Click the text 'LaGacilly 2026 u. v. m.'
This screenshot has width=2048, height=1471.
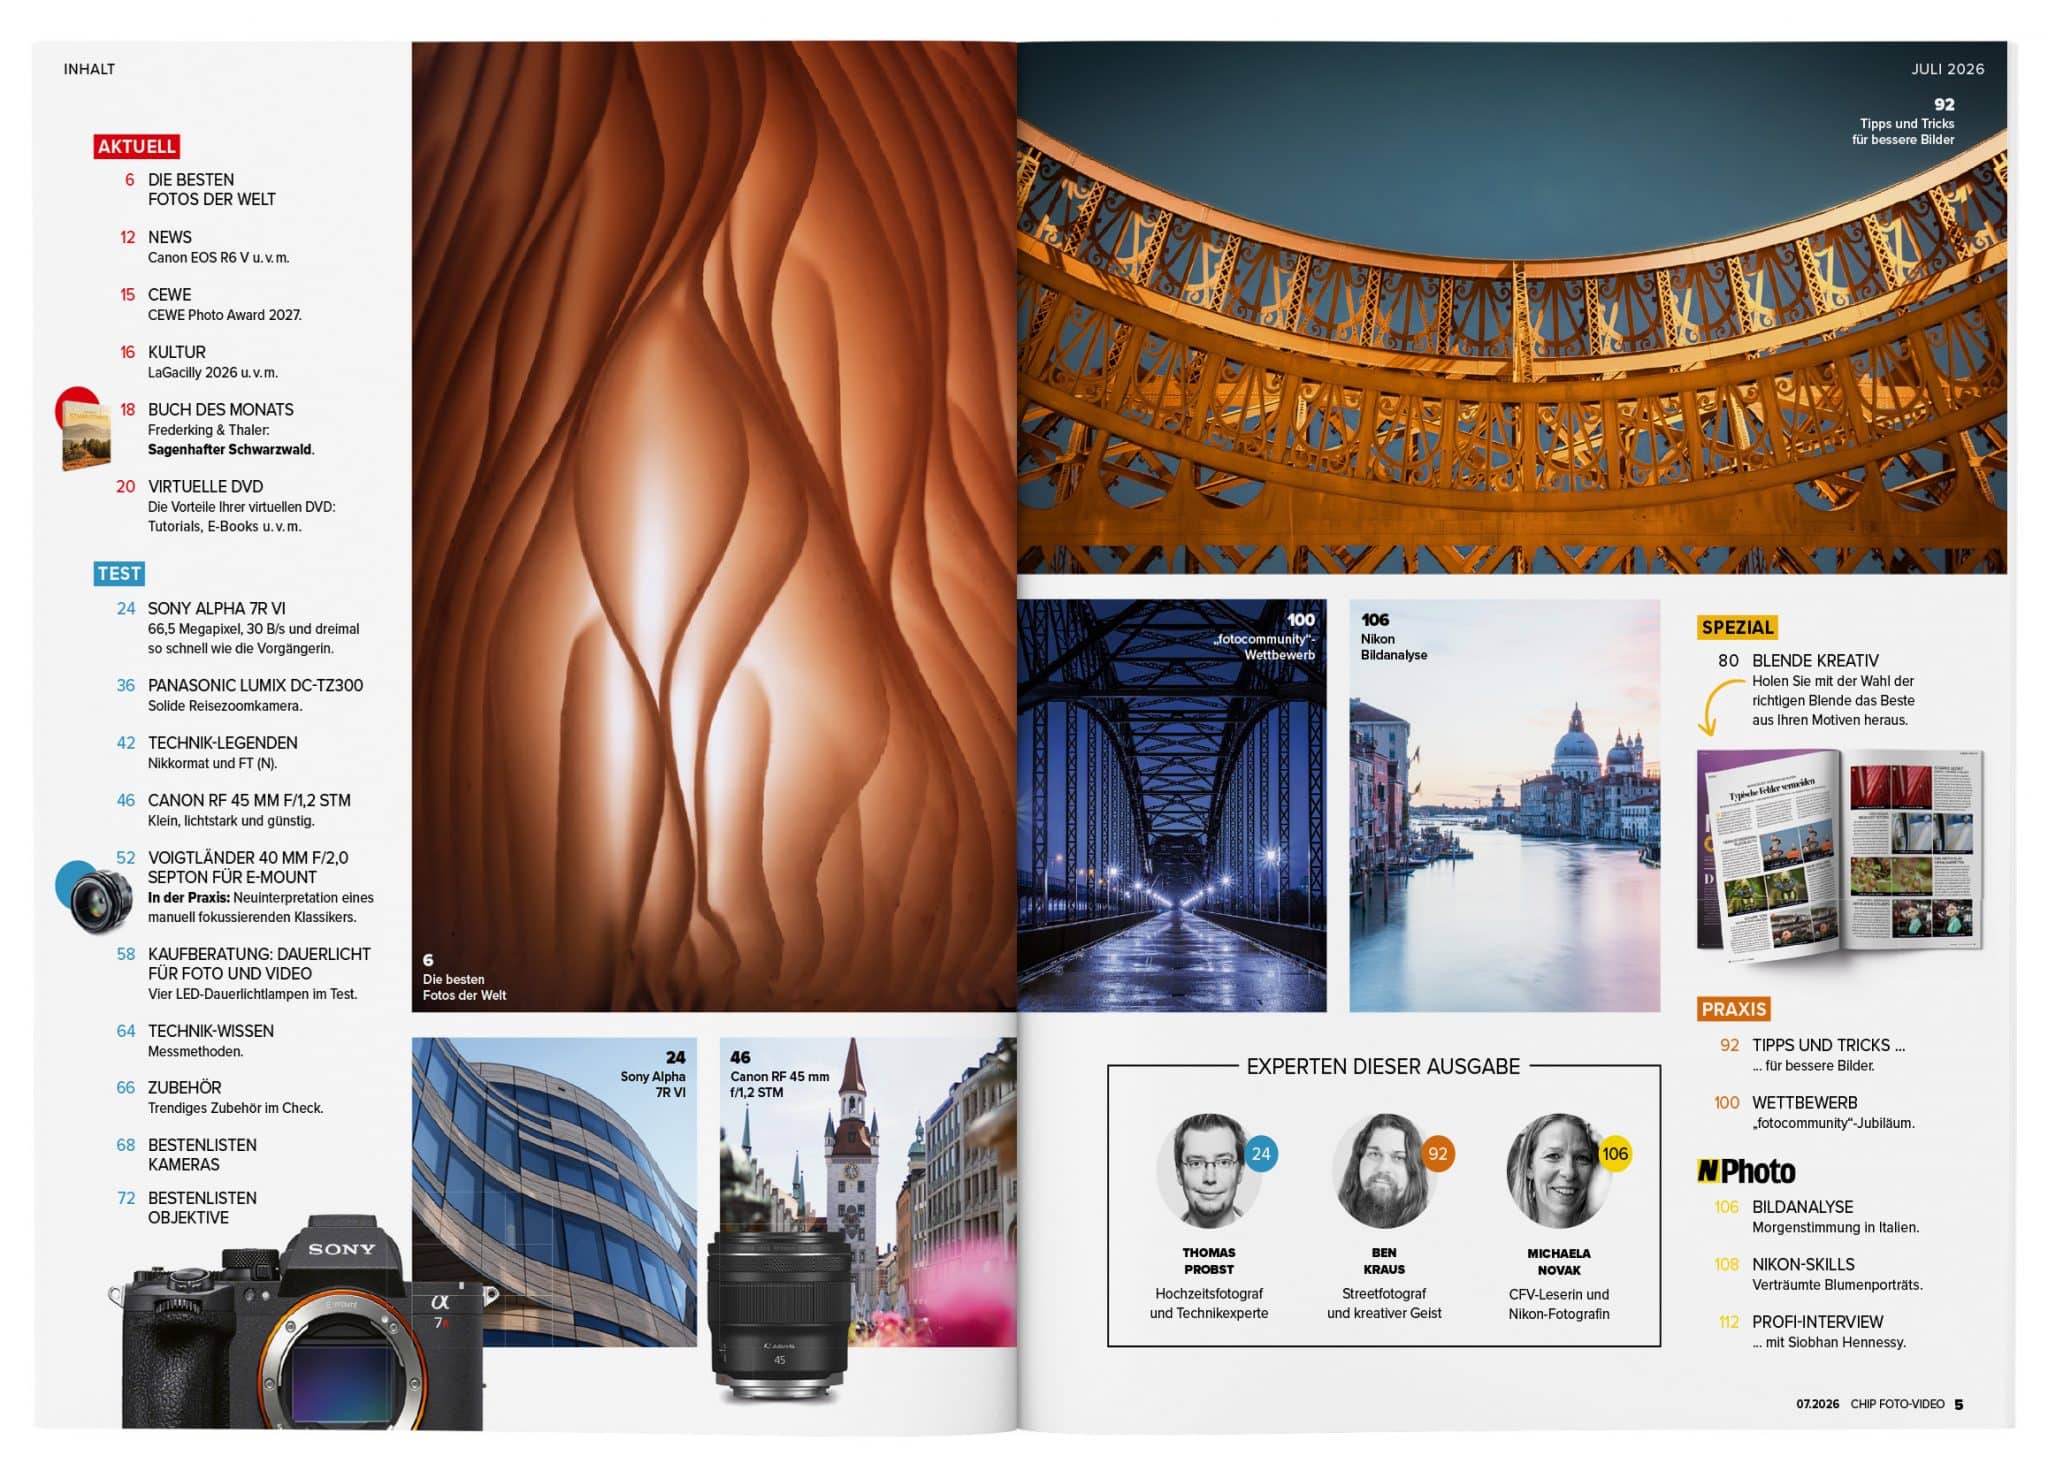click(213, 373)
